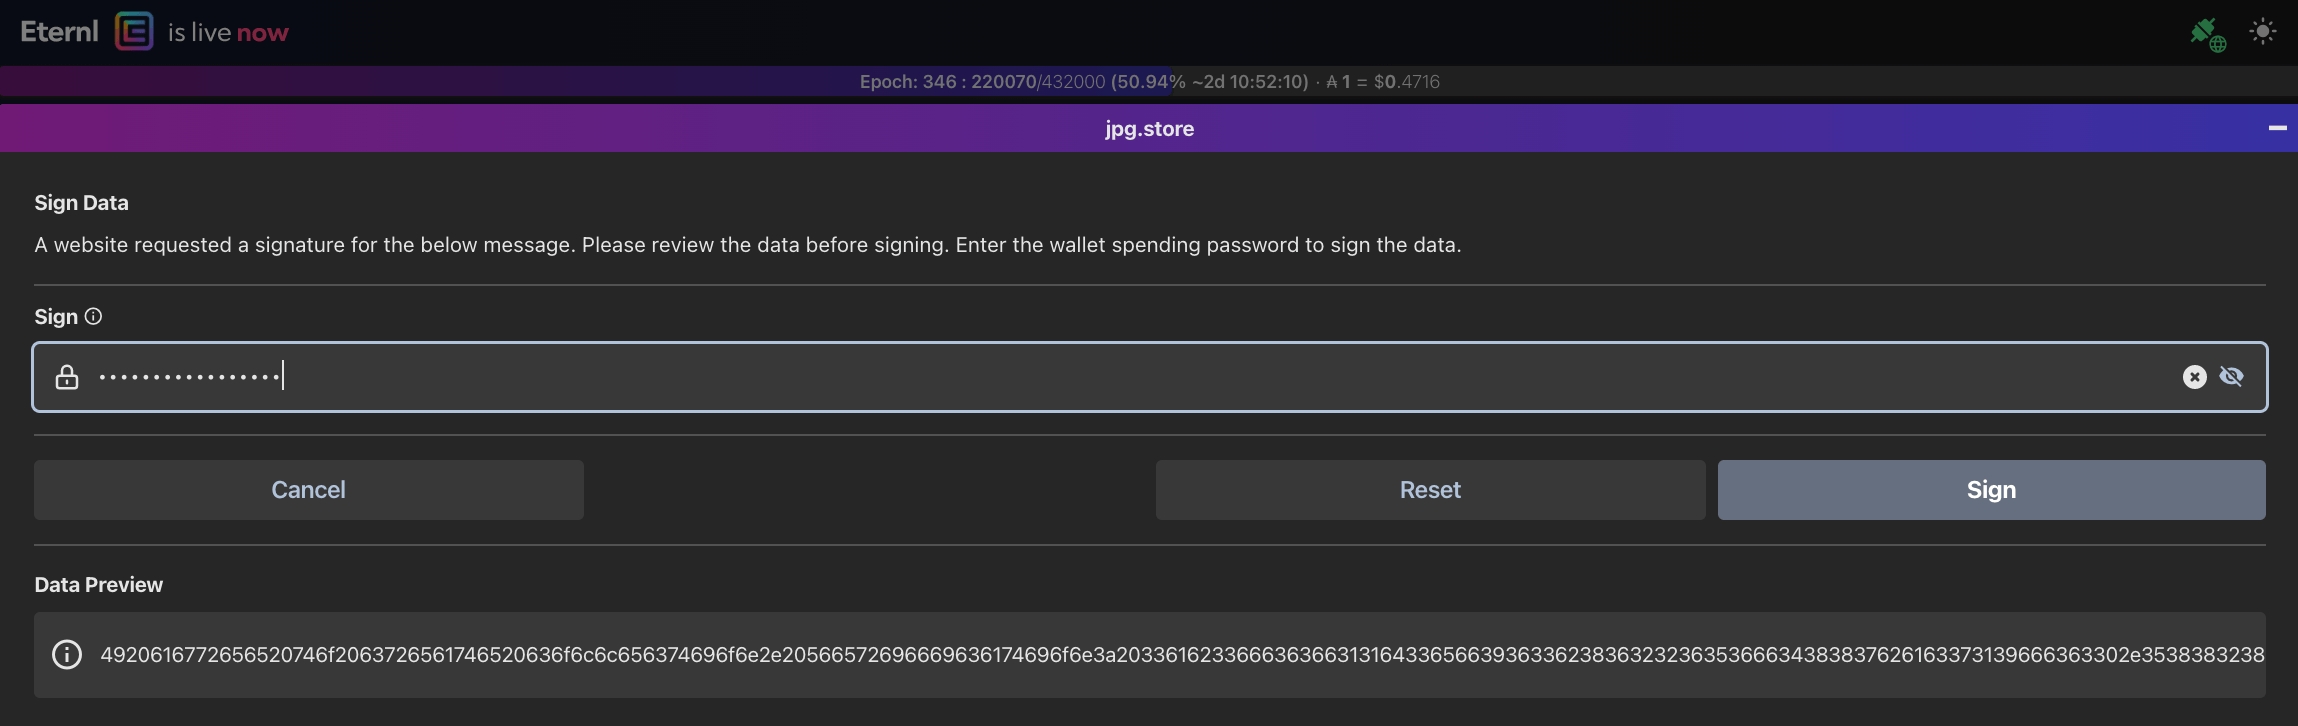Click the jpg.store title bar
This screenshot has height=726, width=2298.
click(x=1148, y=129)
